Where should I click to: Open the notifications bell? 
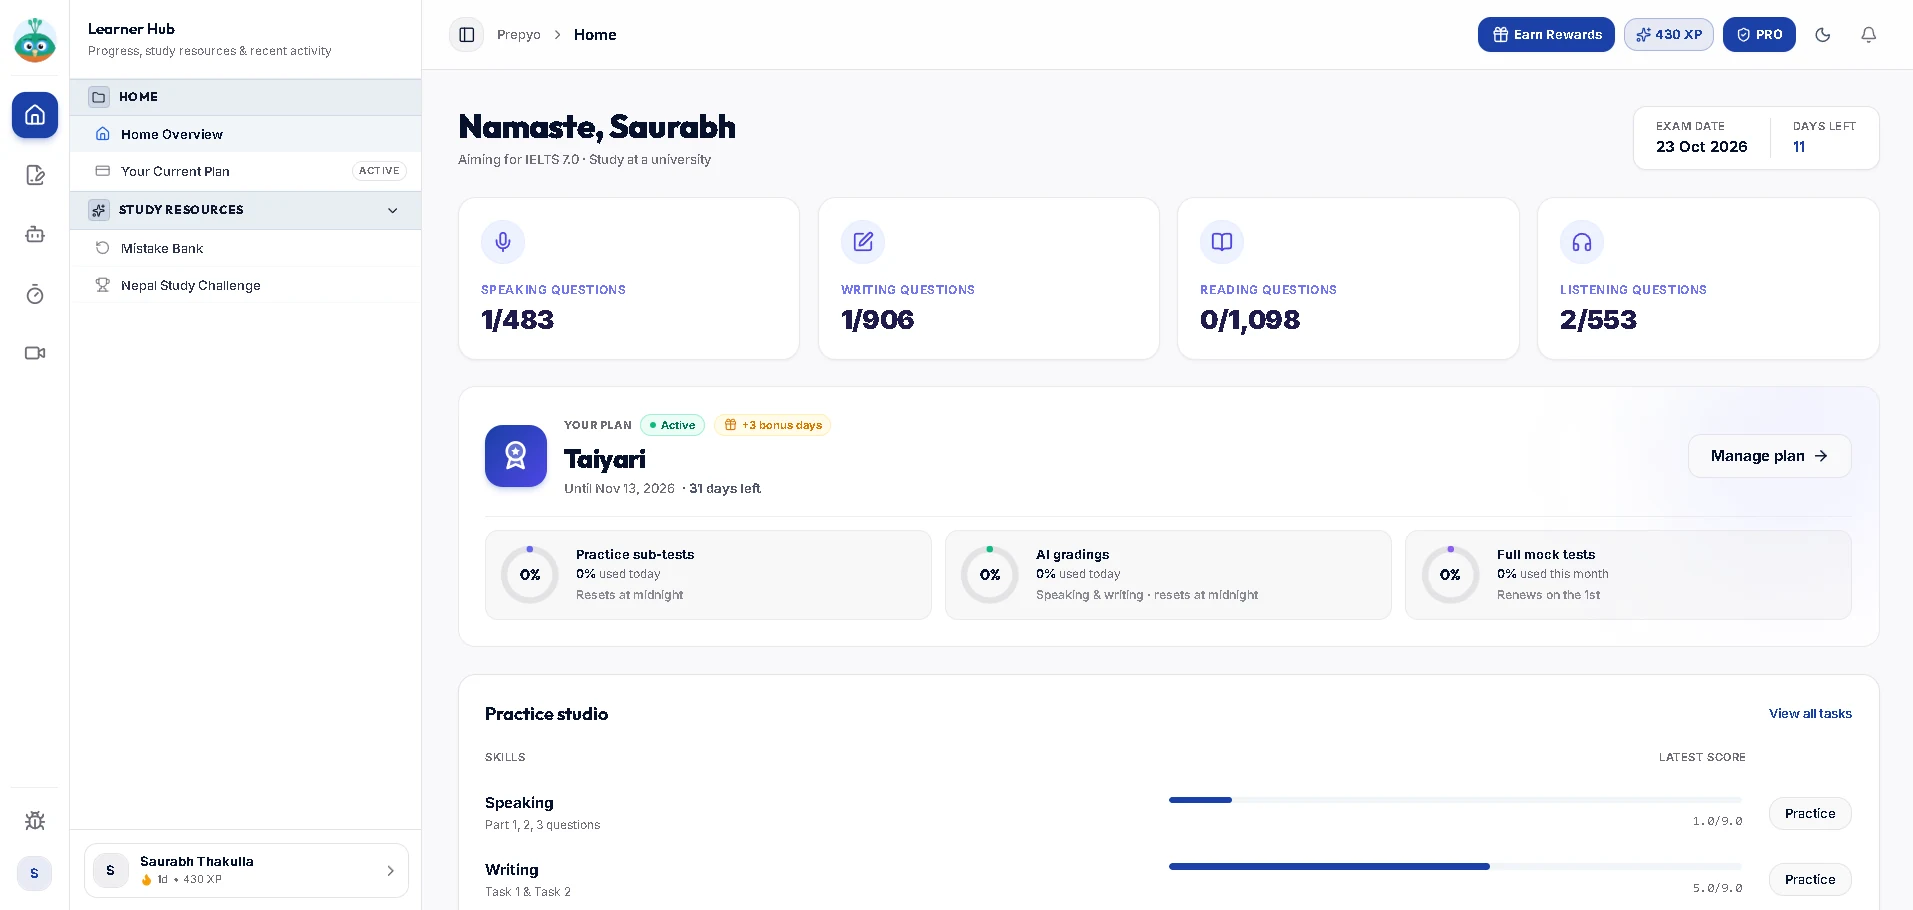tap(1868, 35)
